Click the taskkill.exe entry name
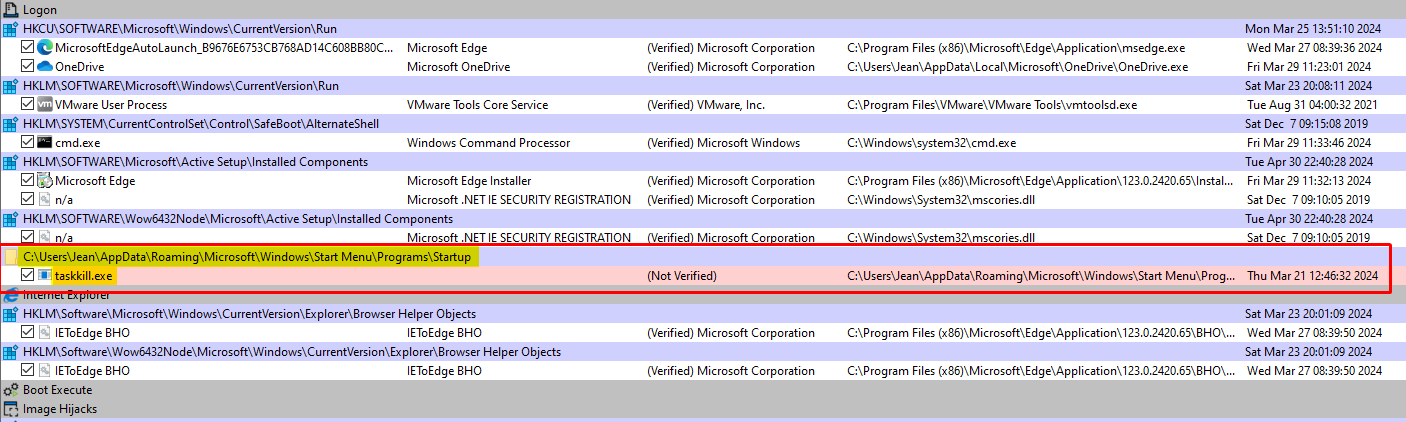1406x422 pixels. (84, 275)
